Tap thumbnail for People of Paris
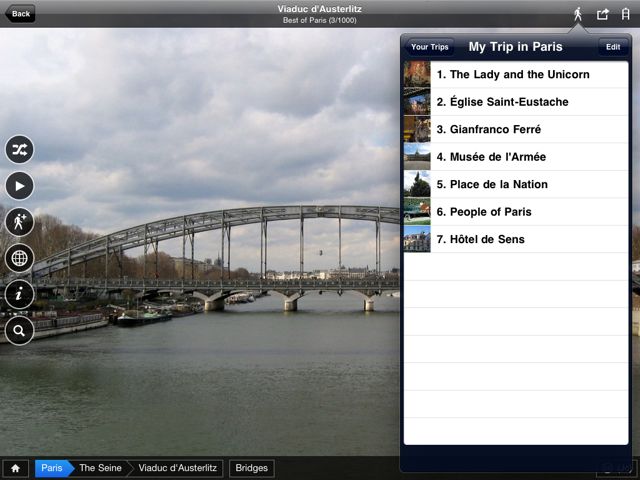This screenshot has width=640, height=480. [417, 212]
